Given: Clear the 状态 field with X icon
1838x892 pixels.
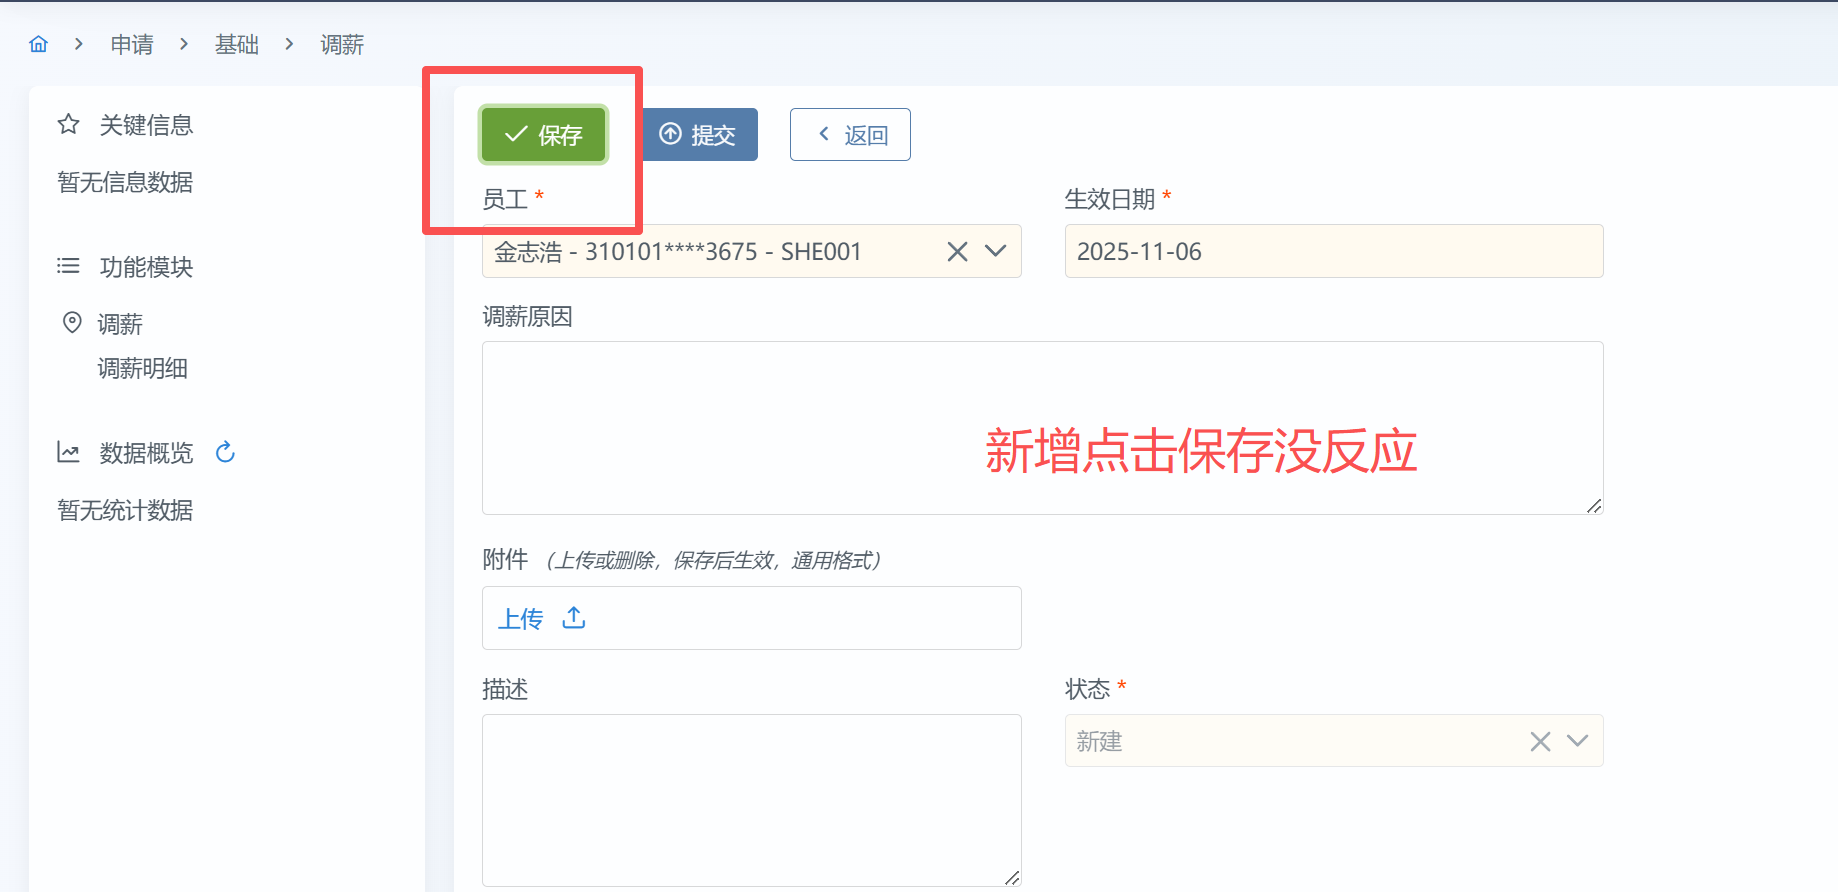Looking at the screenshot, I should [1540, 741].
